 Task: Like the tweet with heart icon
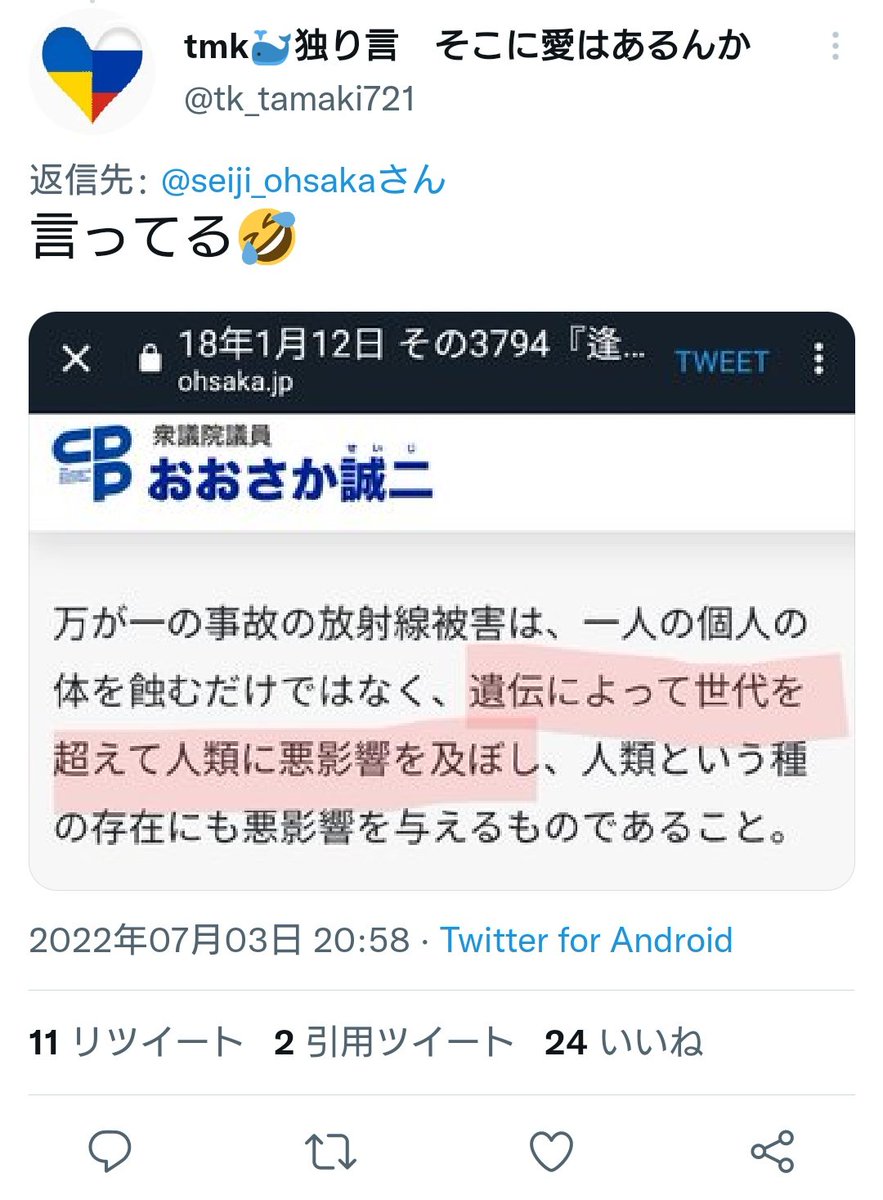[551, 1152]
